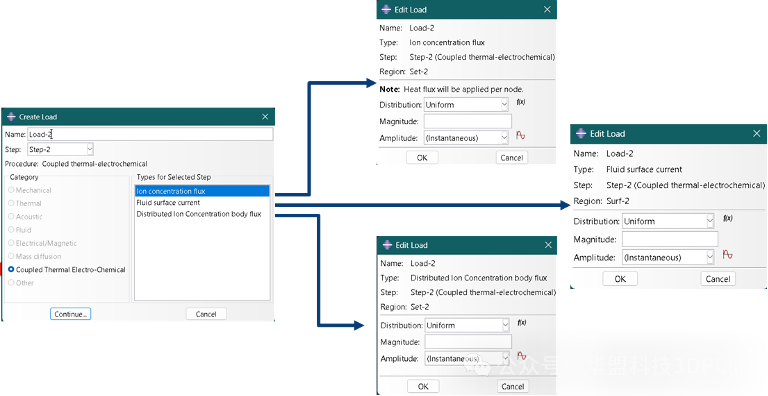
Task: Close the Distributed body flux Edit Load dialog
Action: 548,245
